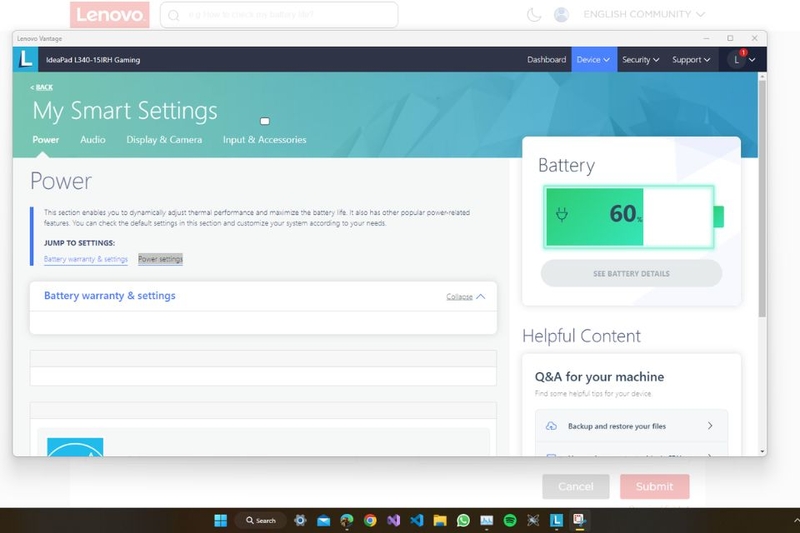Click the scrollbar down arrow in Vantage
The image size is (800, 533).
click(x=762, y=451)
